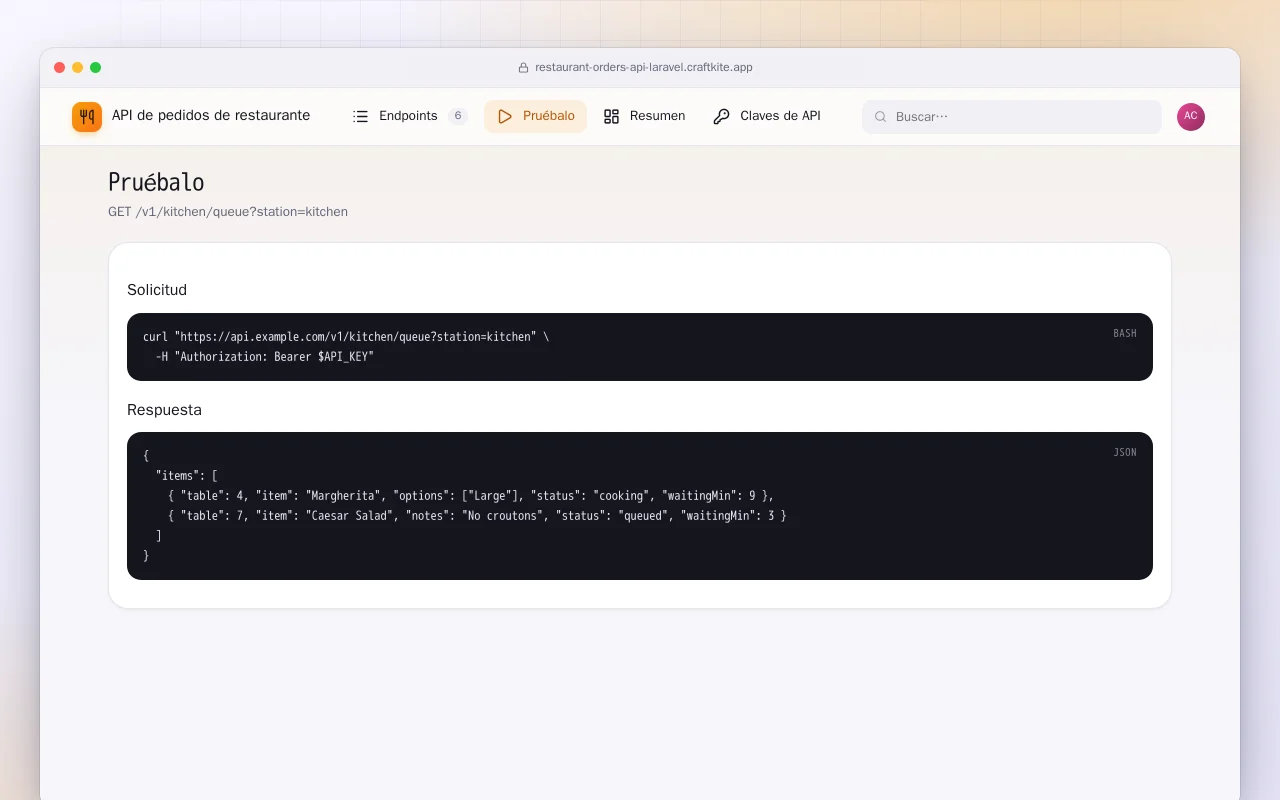Open the Endpoints tab
1280x800 pixels.
tap(410, 116)
